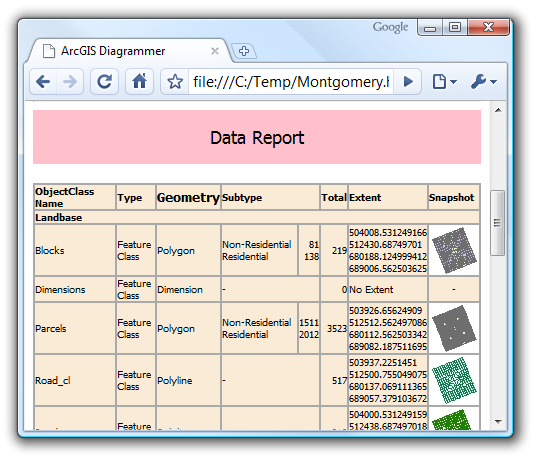Click the Road_cl snapshot thumbnail
This screenshot has height=457, width=533.
tap(454, 380)
